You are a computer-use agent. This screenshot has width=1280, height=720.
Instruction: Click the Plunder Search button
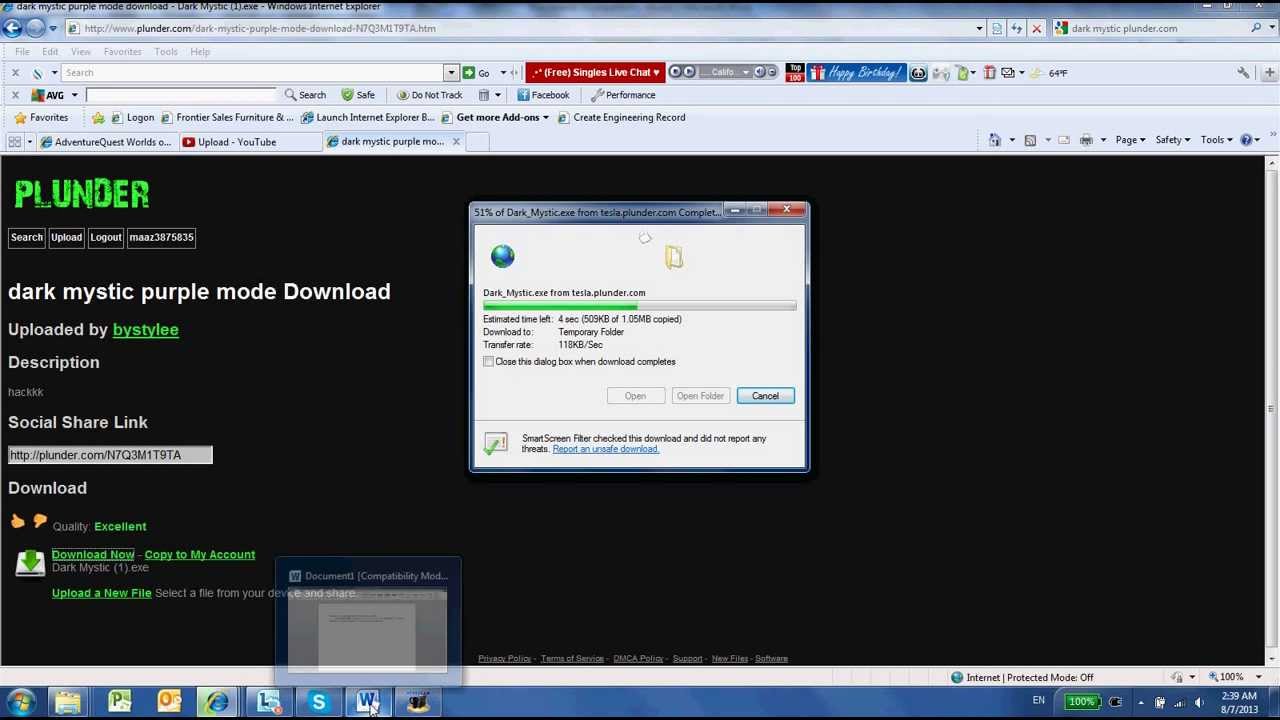click(27, 237)
